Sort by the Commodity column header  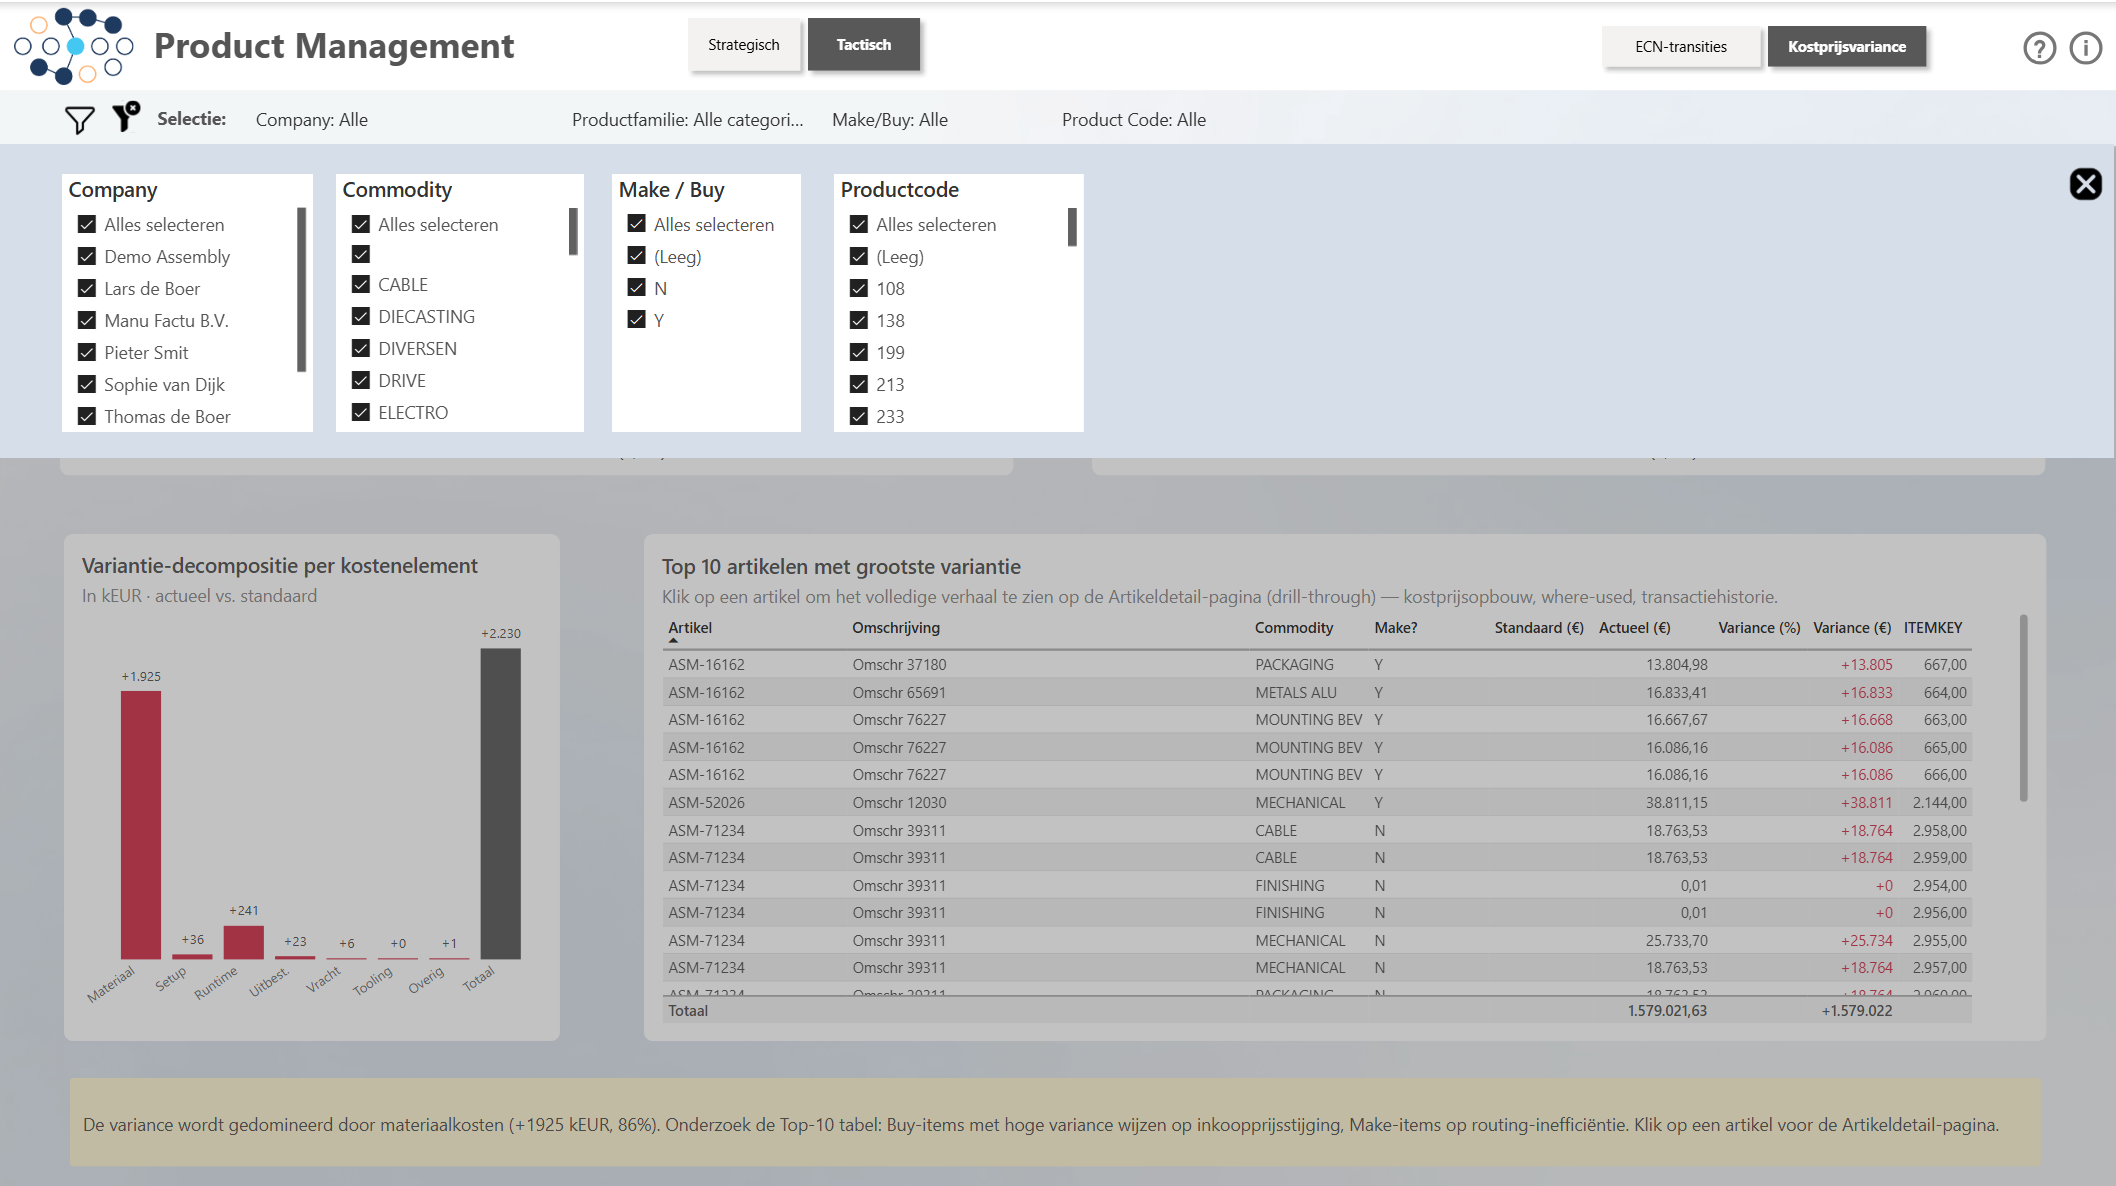click(x=1294, y=628)
